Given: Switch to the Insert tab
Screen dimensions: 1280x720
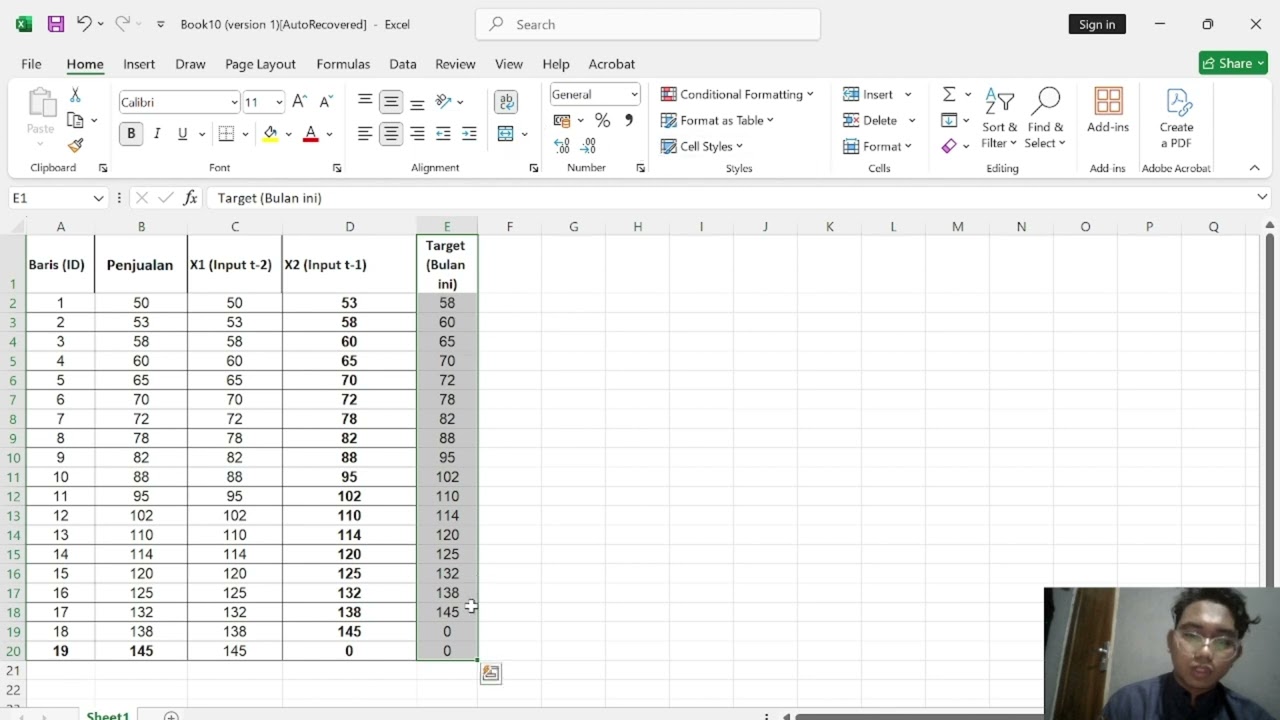Looking at the screenshot, I should tap(139, 64).
